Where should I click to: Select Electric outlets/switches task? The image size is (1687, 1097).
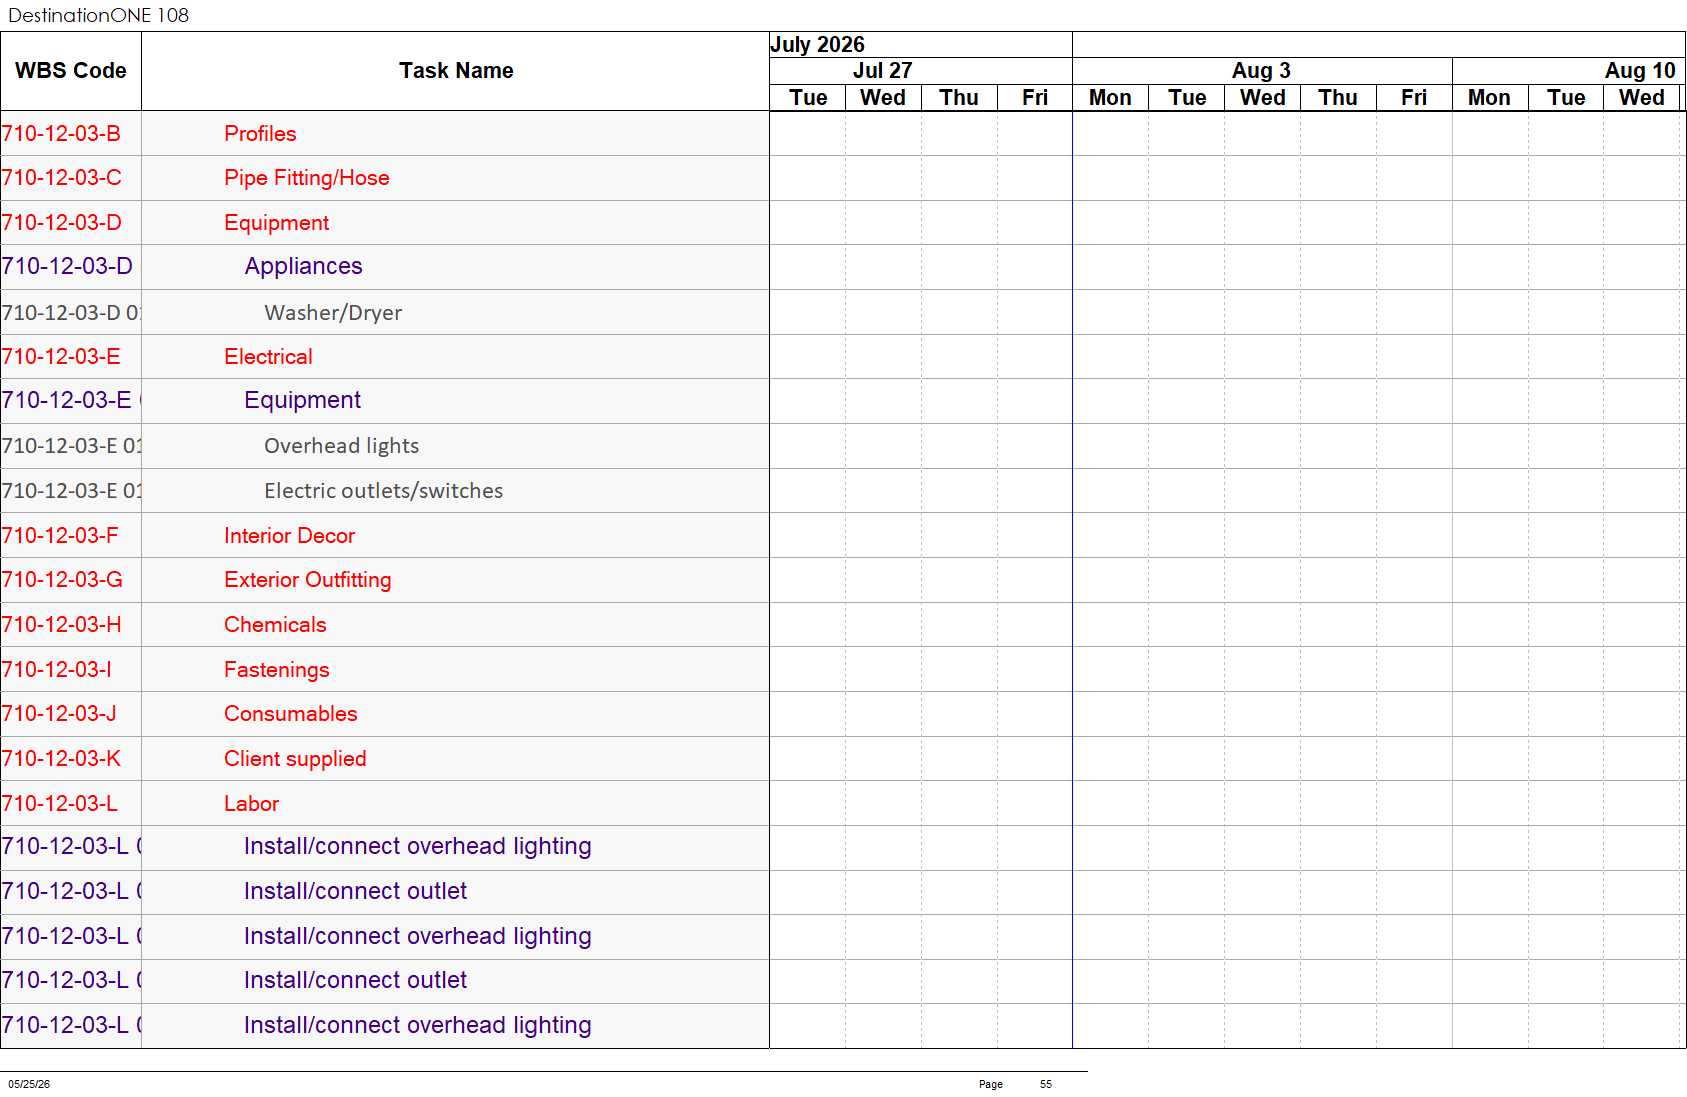click(x=383, y=491)
